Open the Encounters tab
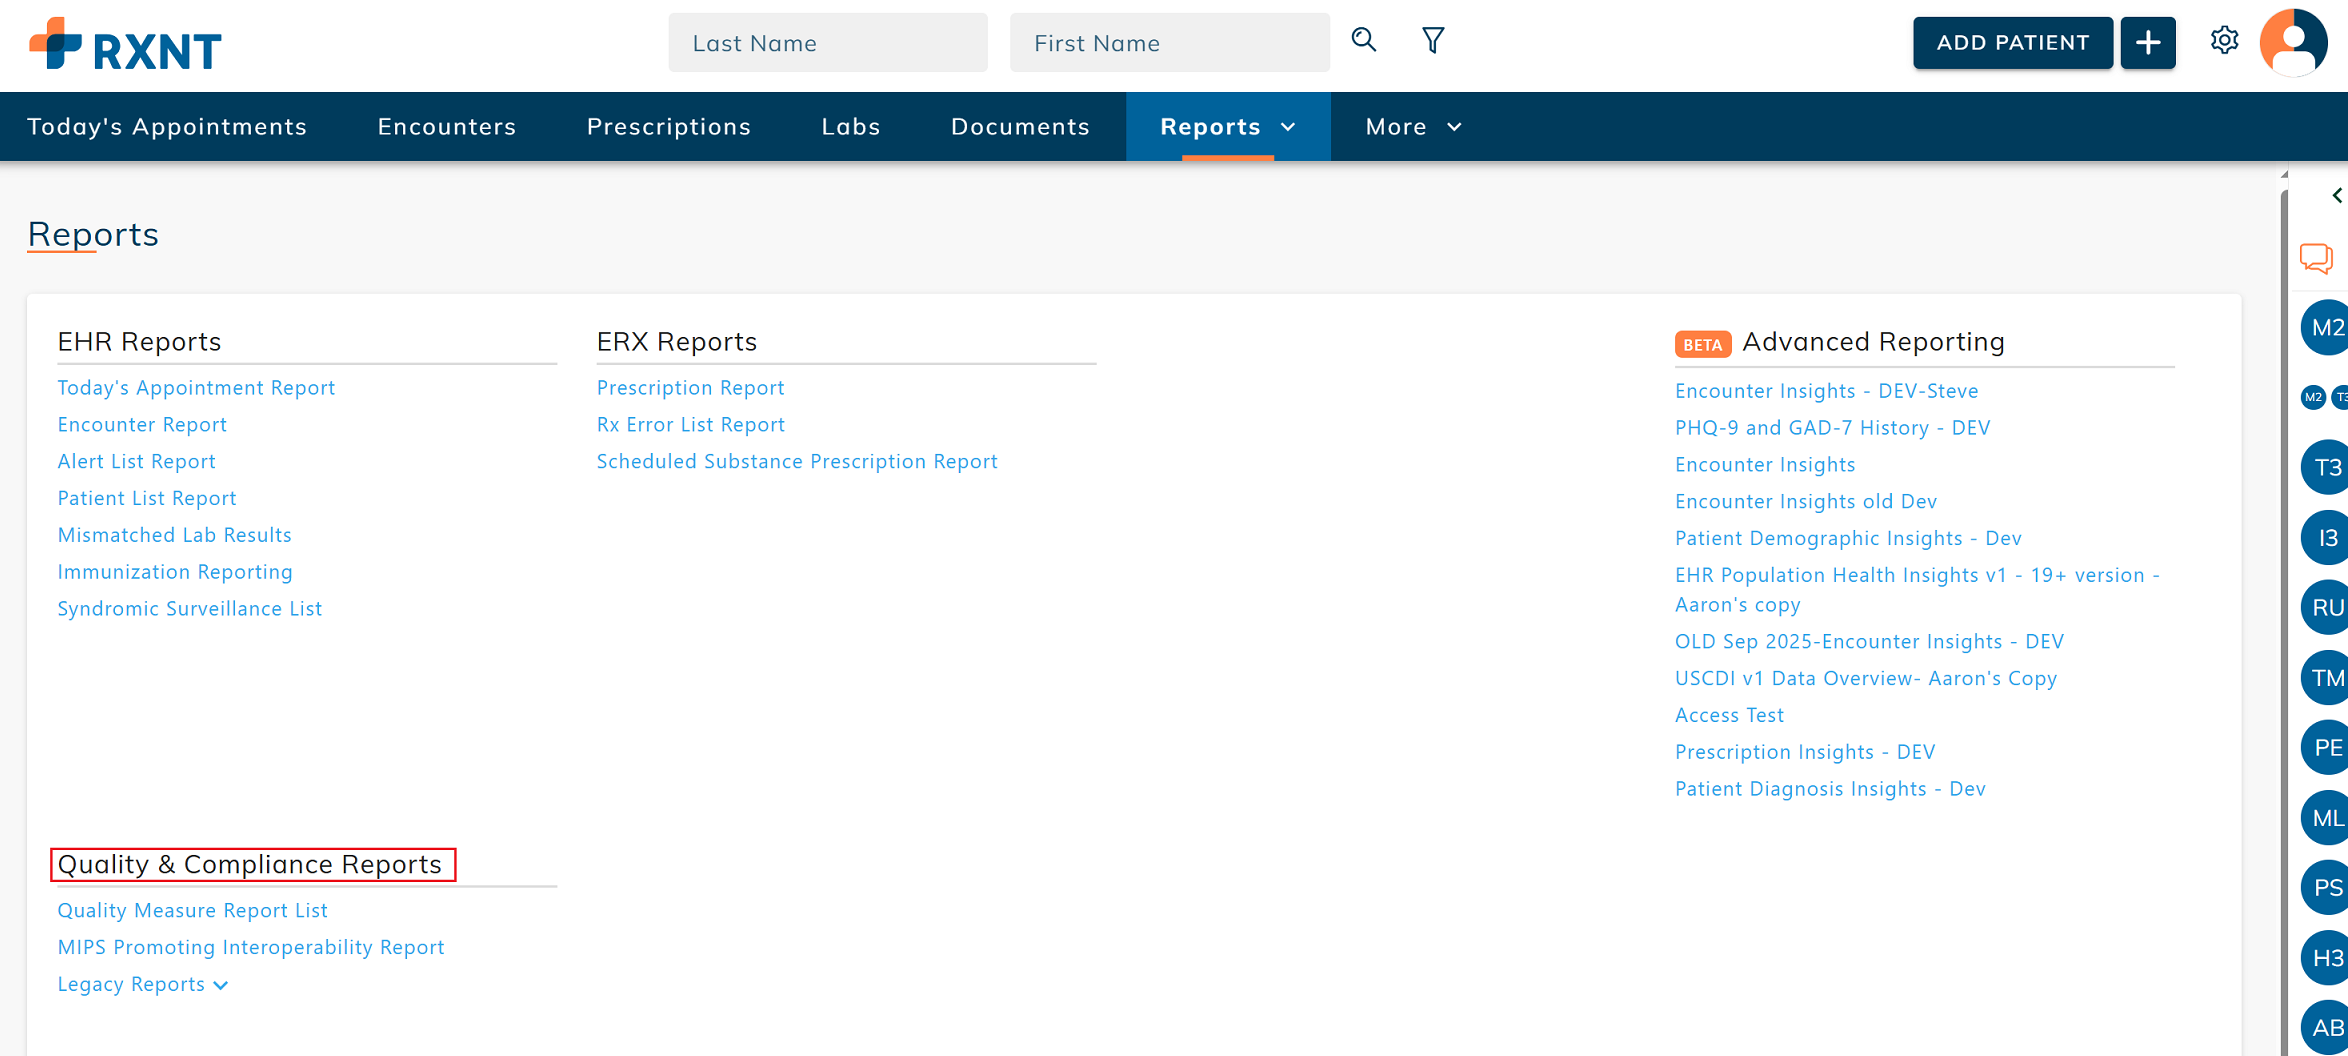Viewport: 2348px width, 1056px height. (447, 127)
